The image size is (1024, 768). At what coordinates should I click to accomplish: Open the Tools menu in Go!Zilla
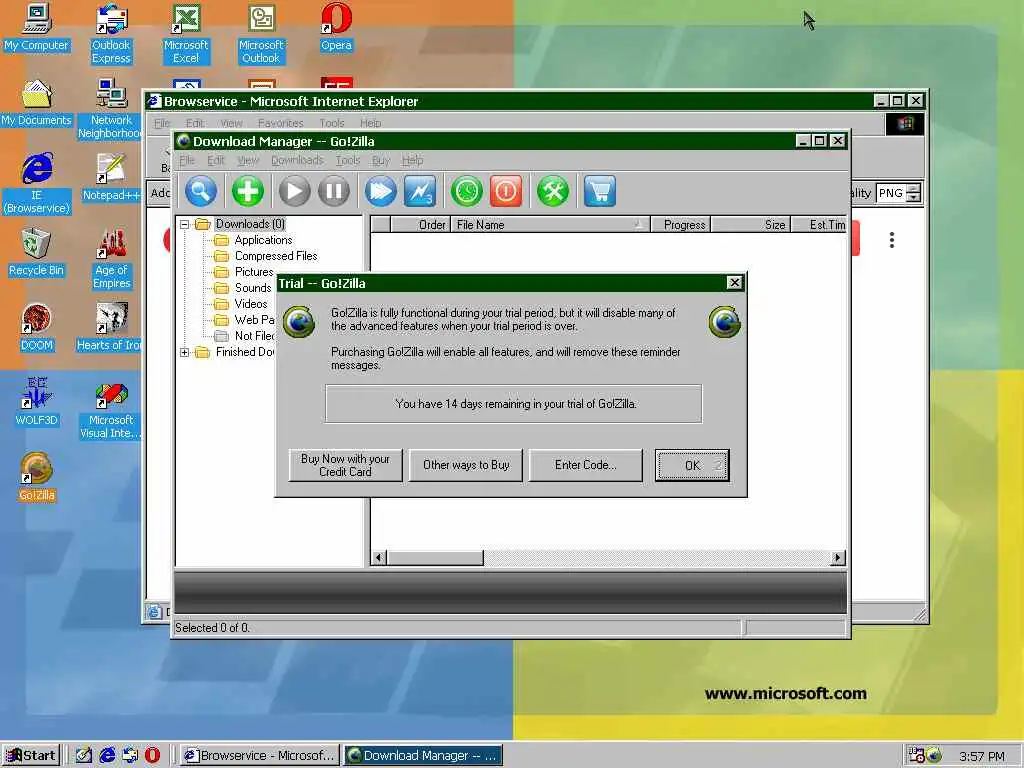click(x=348, y=161)
